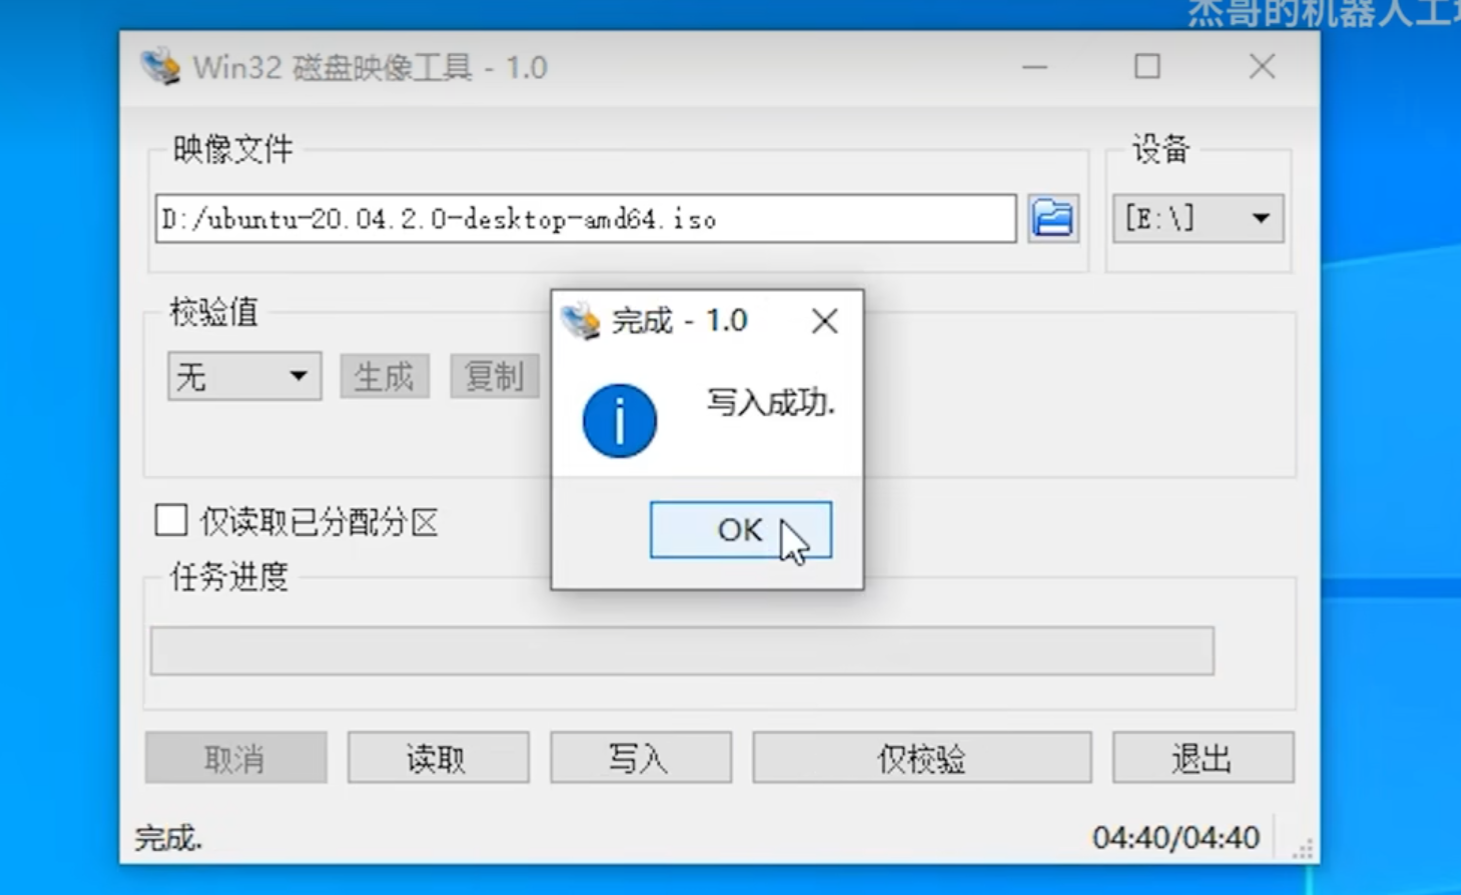The height and width of the screenshot is (895, 1461).
Task: Click the 任务进度 progress bar
Action: click(682, 651)
